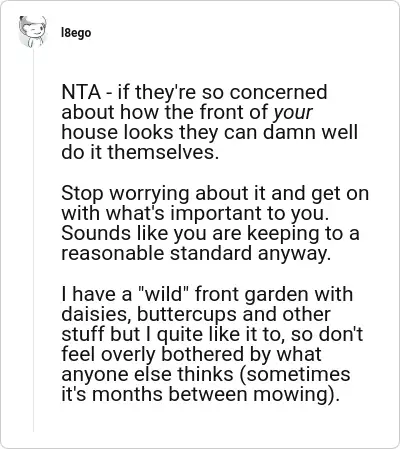Click the line "house looks they can damn well"
Image resolution: width=400 pixels, height=449 pixels.
[209, 132]
